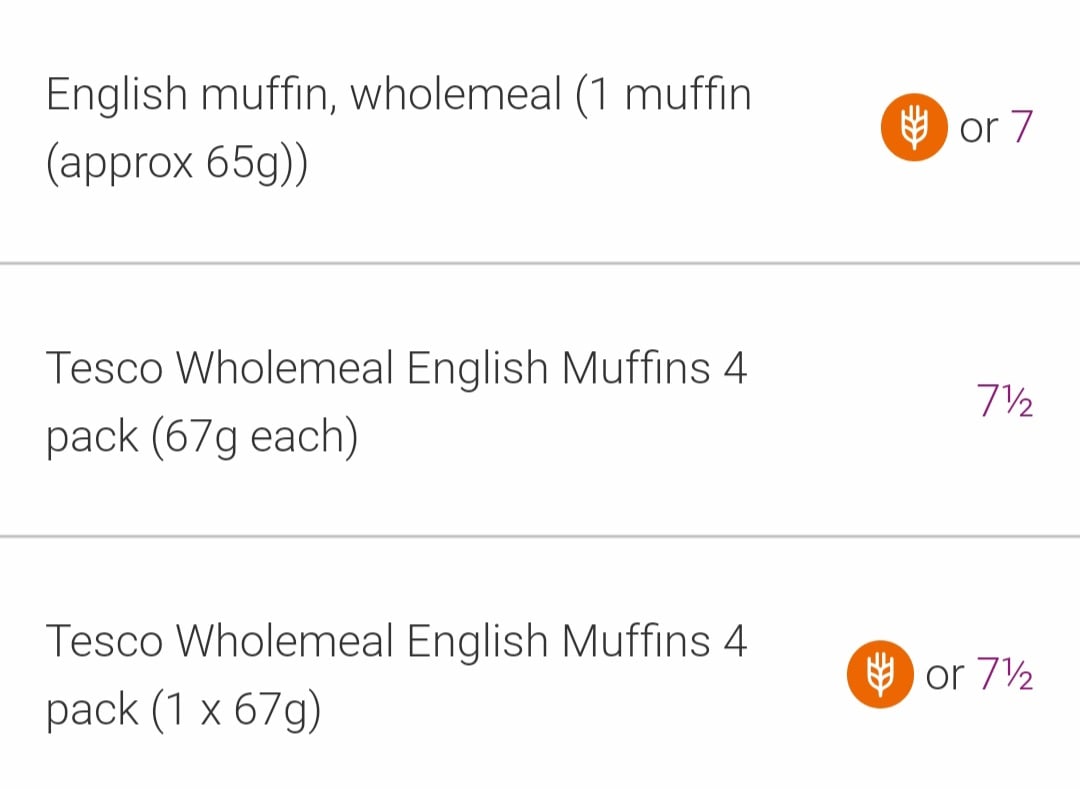Tap the "(67g each)" pack size text
This screenshot has width=1080, height=789.
pyautogui.click(x=254, y=438)
